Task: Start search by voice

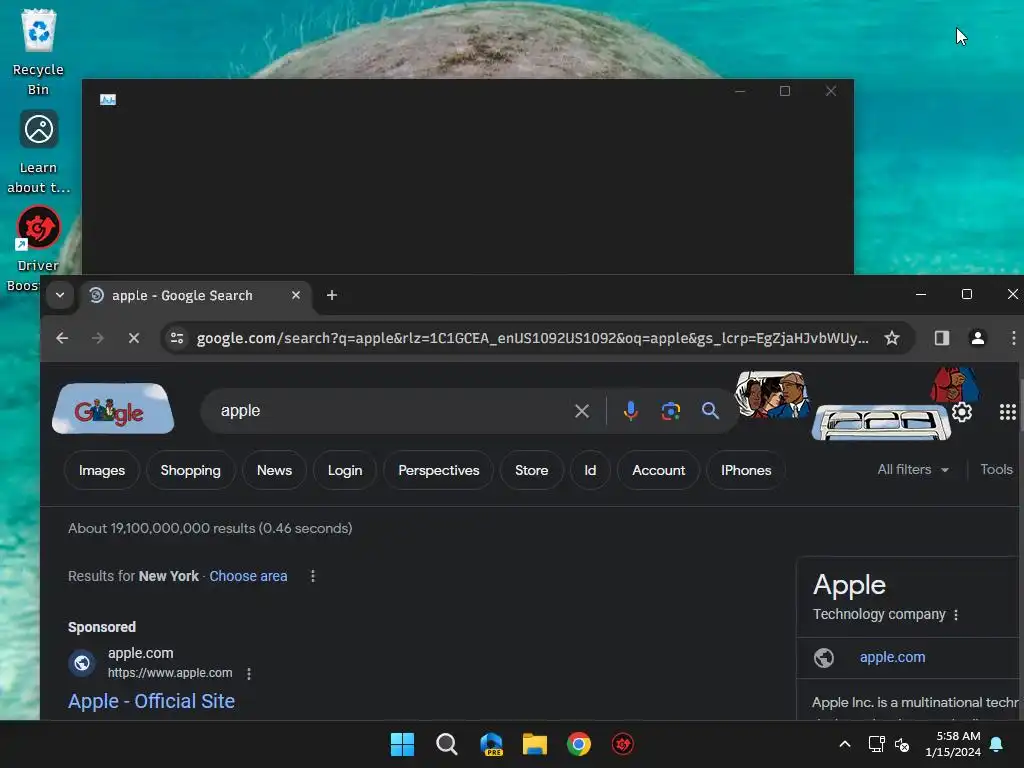Action: (x=630, y=411)
